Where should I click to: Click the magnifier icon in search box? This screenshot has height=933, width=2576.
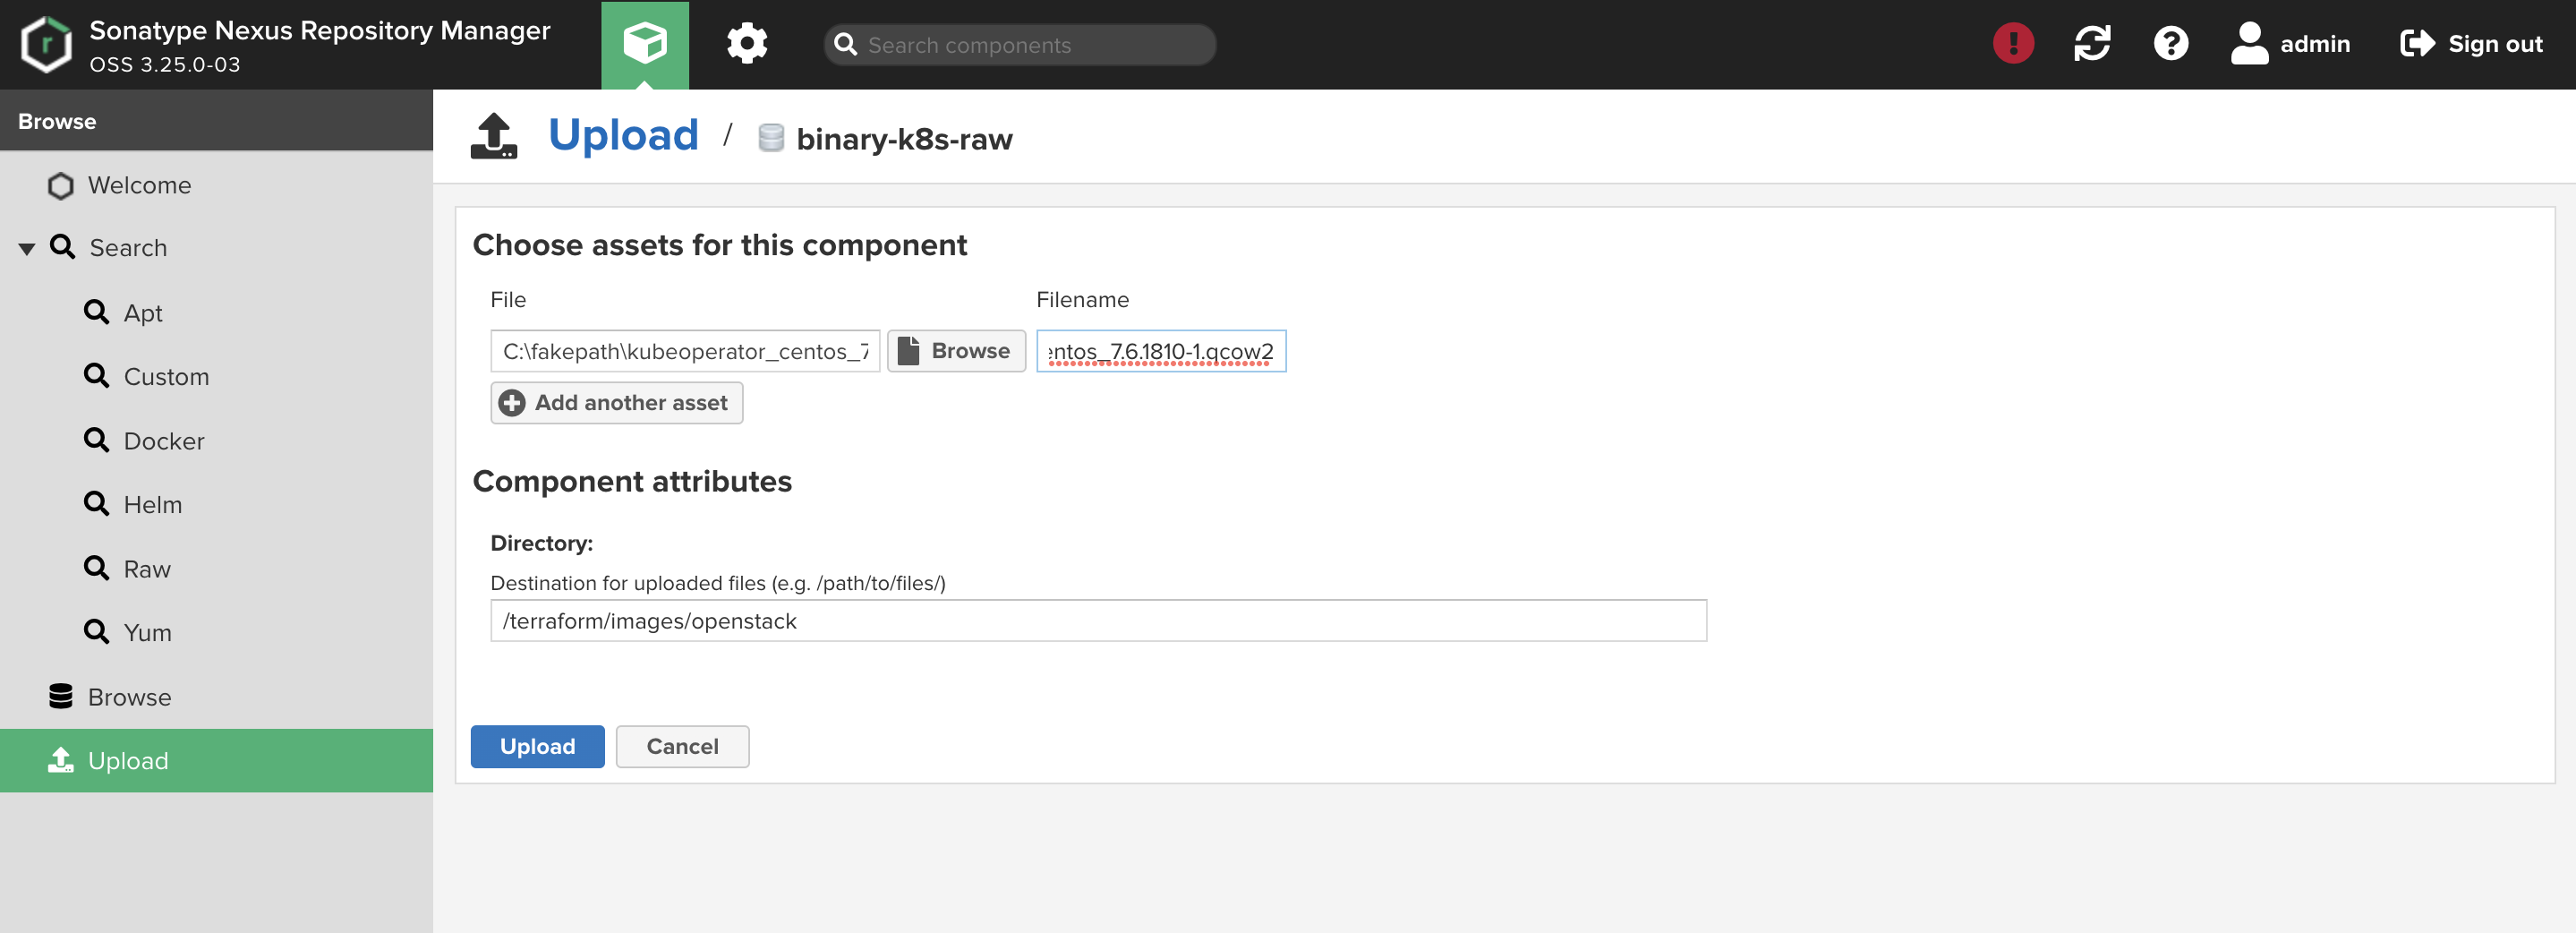pyautogui.click(x=846, y=45)
